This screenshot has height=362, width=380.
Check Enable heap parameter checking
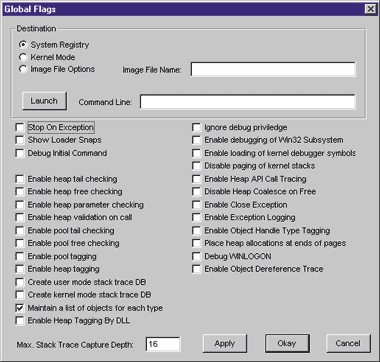tap(20, 205)
